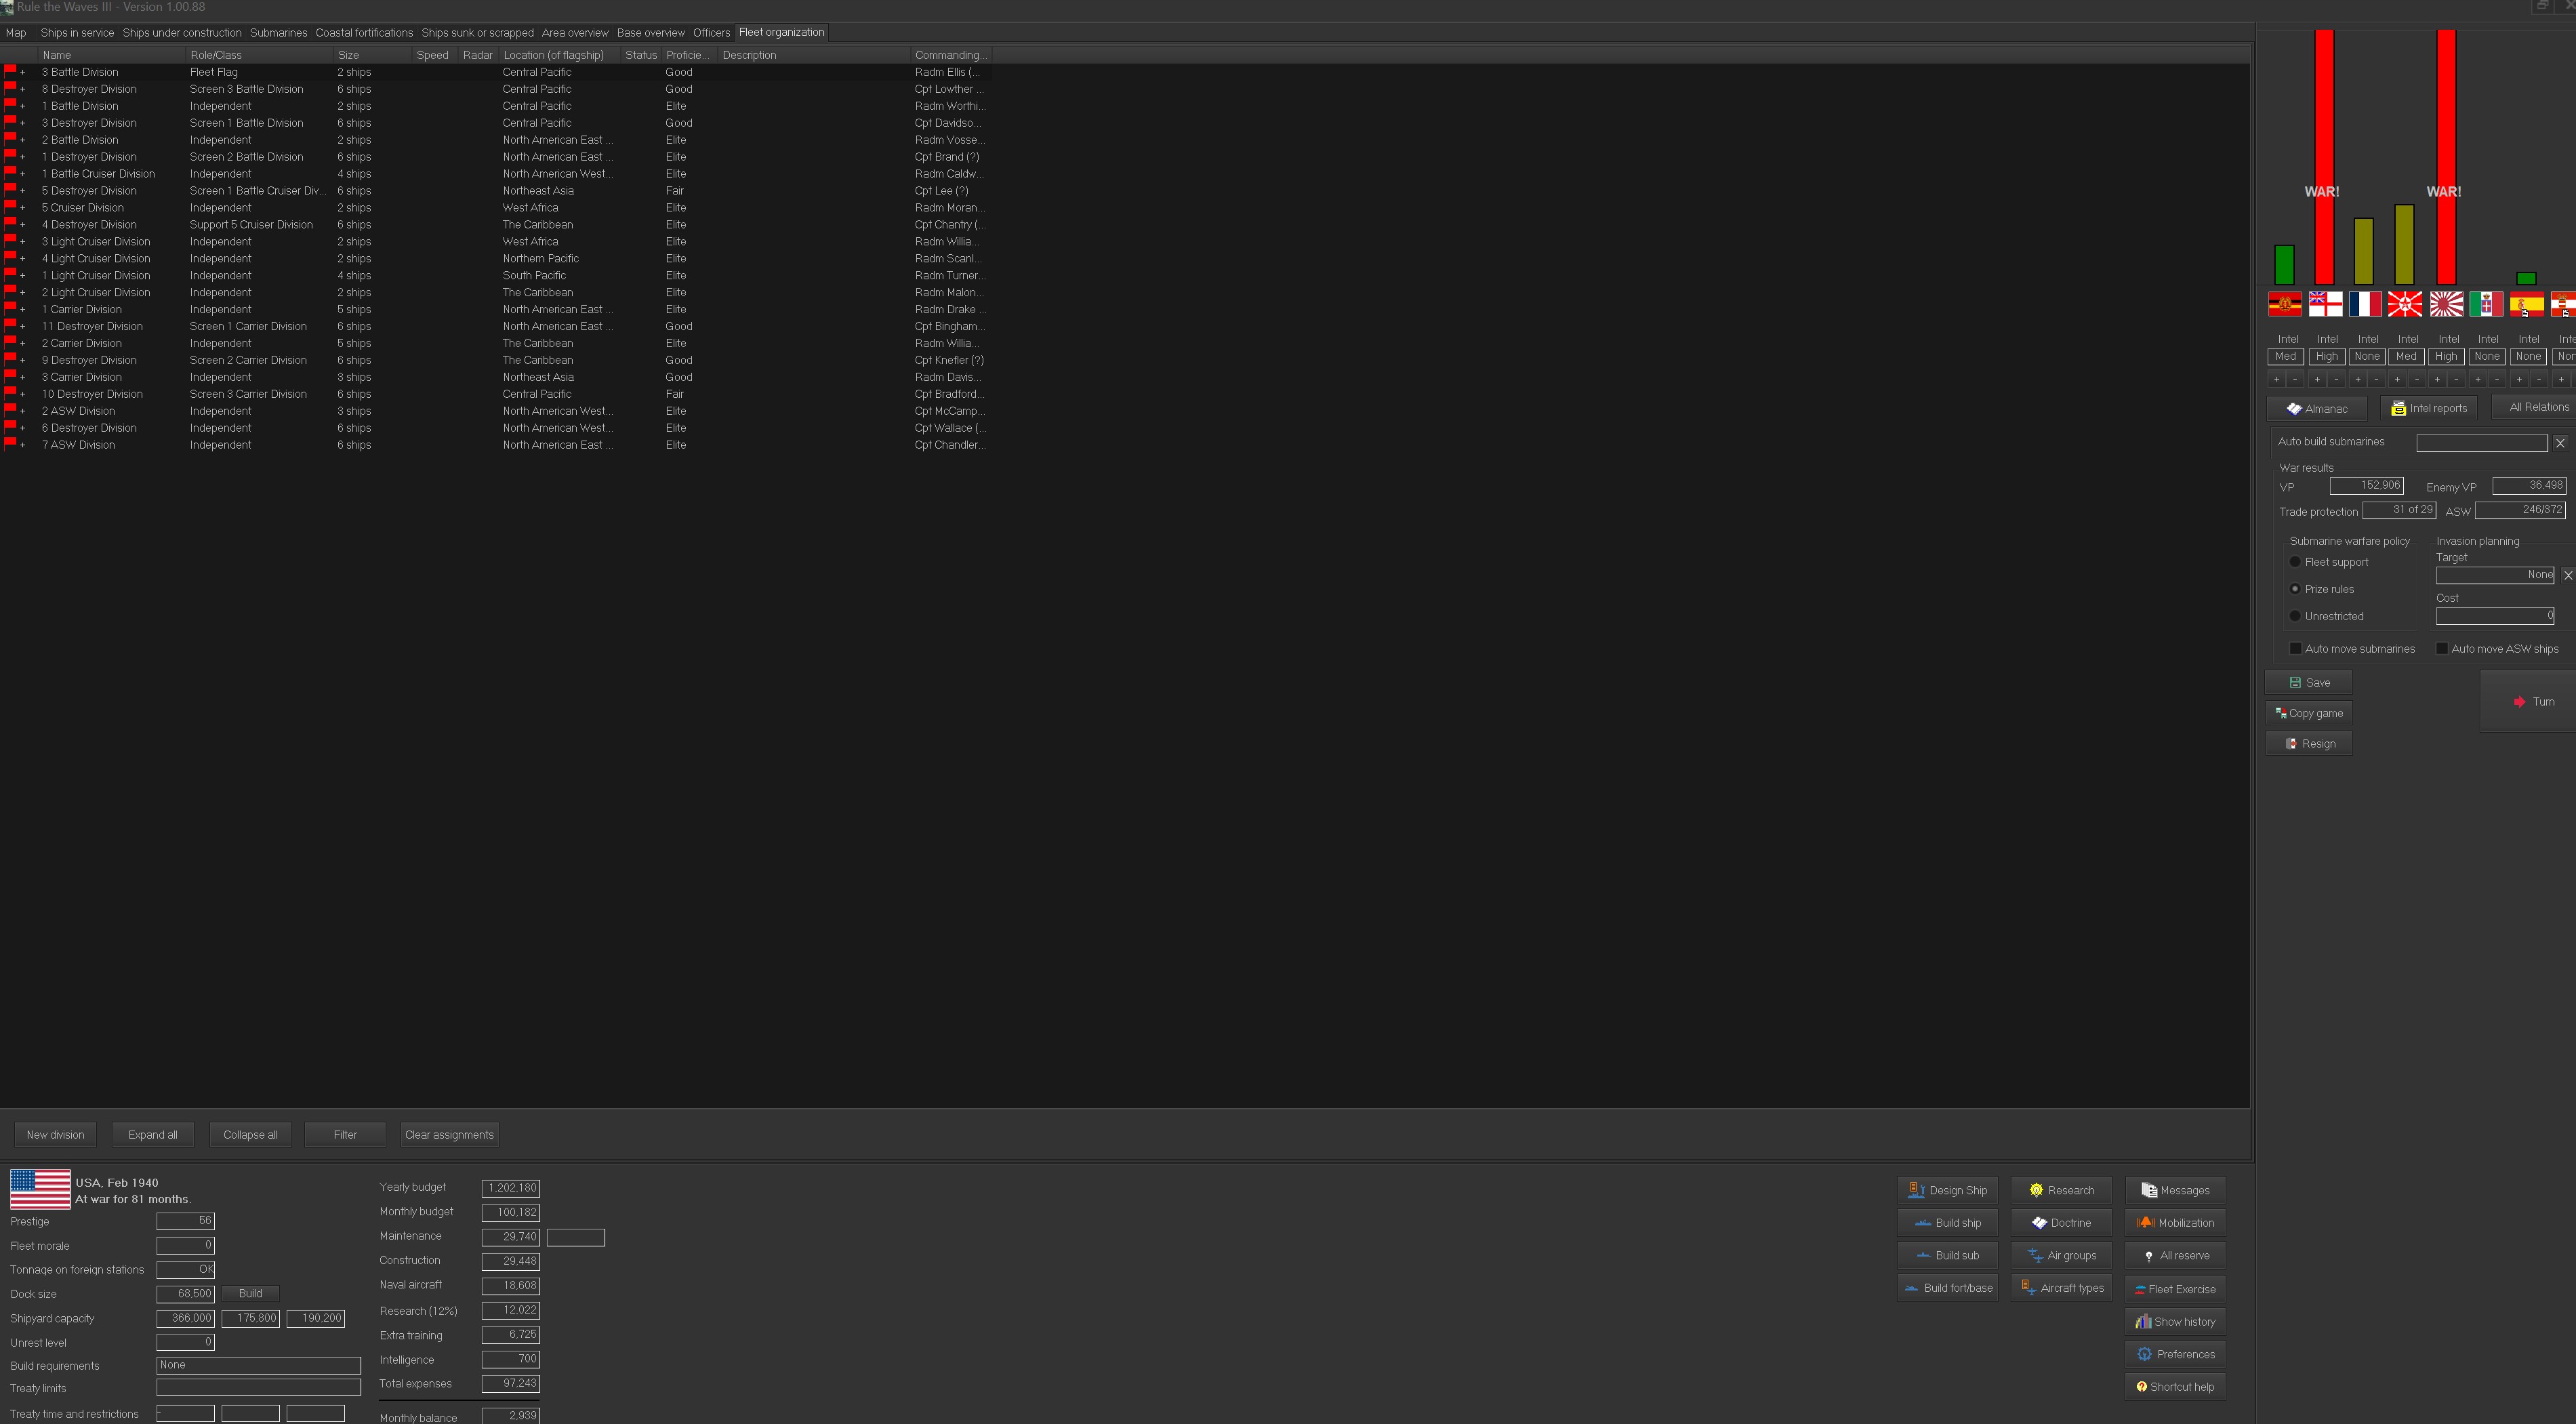Click the New division button

click(55, 1134)
